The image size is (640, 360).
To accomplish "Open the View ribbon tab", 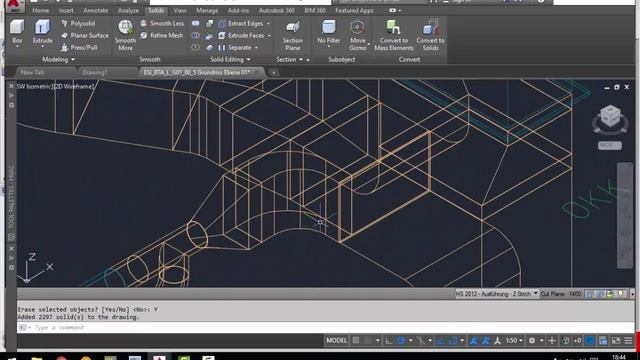I will 180,11.
